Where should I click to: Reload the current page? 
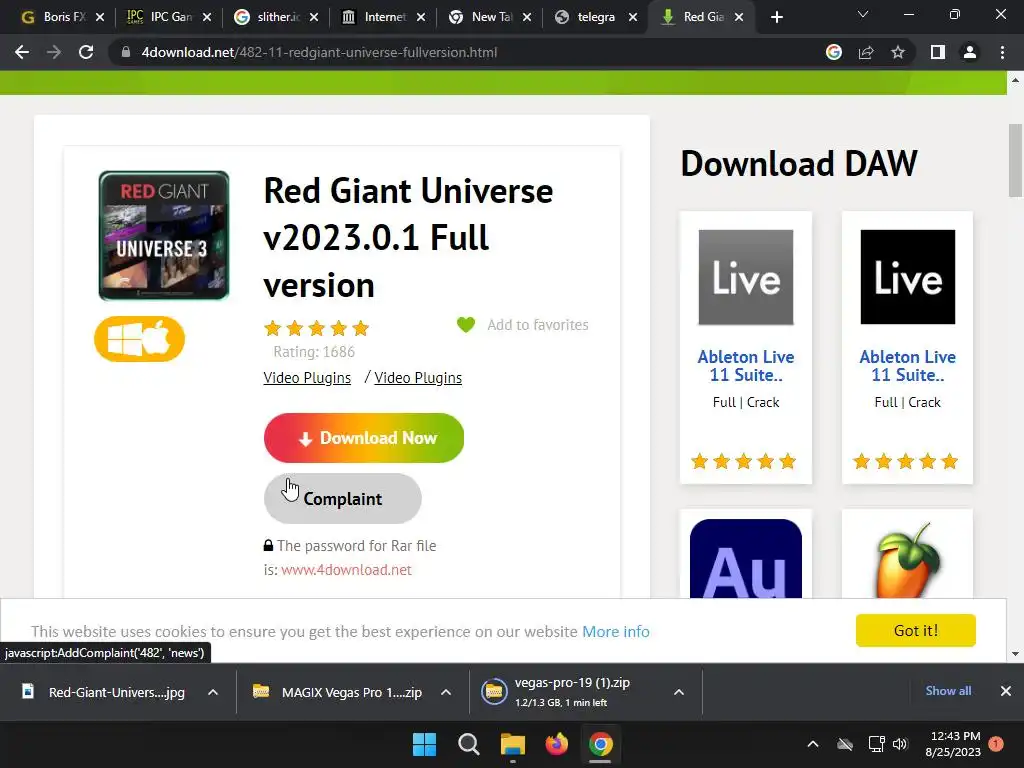(x=86, y=52)
